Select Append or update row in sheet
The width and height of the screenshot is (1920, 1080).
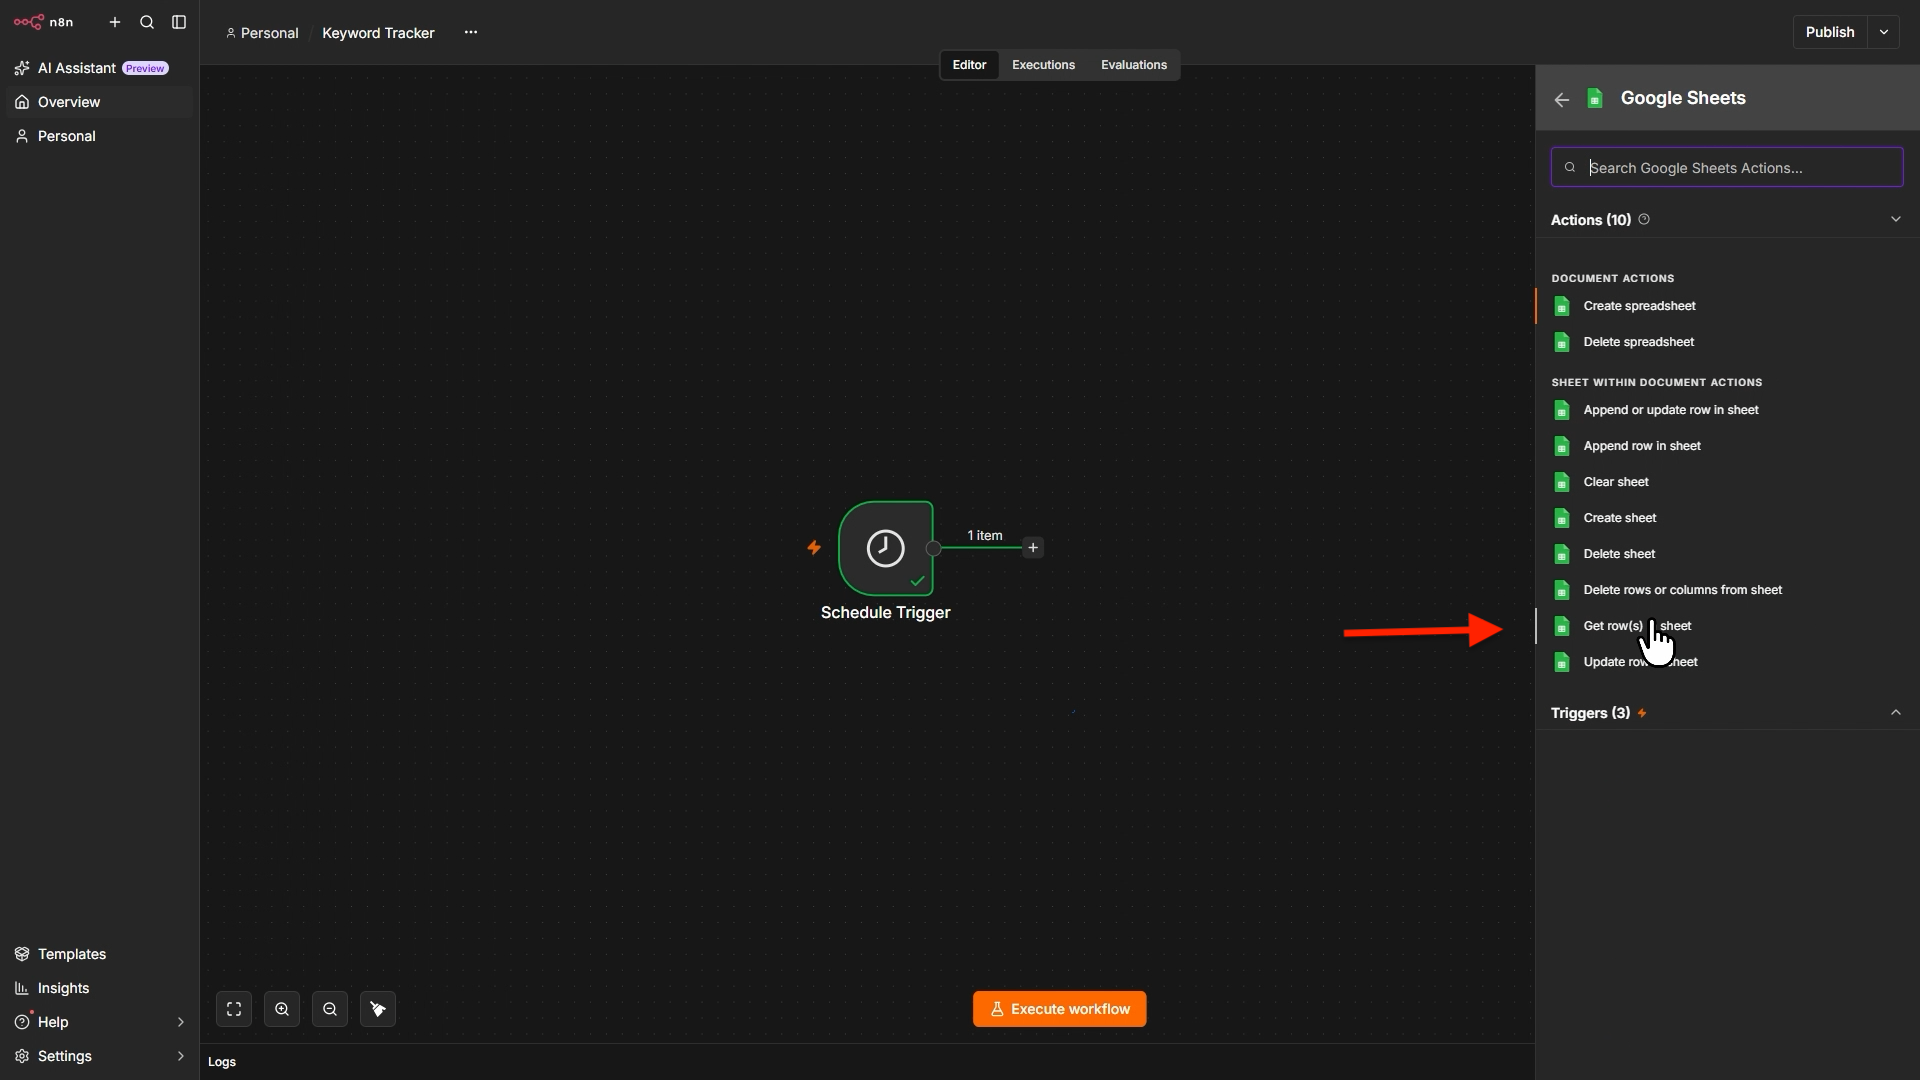click(x=1727, y=410)
